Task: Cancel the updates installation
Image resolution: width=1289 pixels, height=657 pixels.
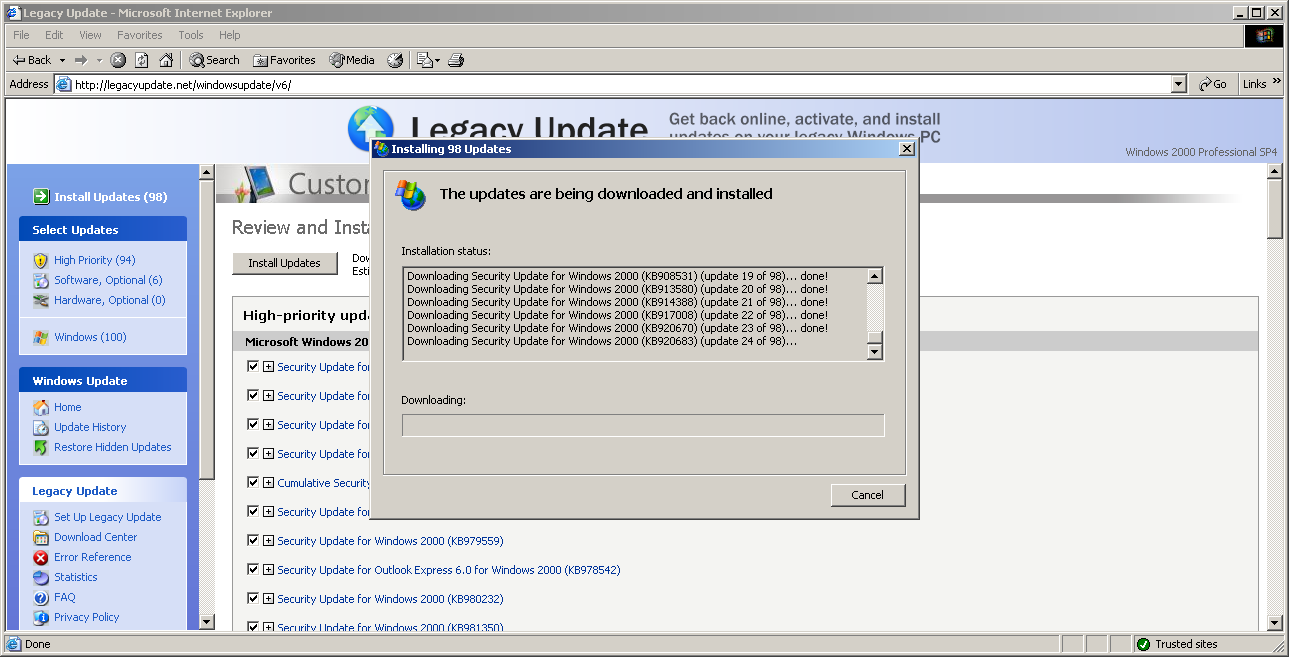Action: click(x=866, y=495)
